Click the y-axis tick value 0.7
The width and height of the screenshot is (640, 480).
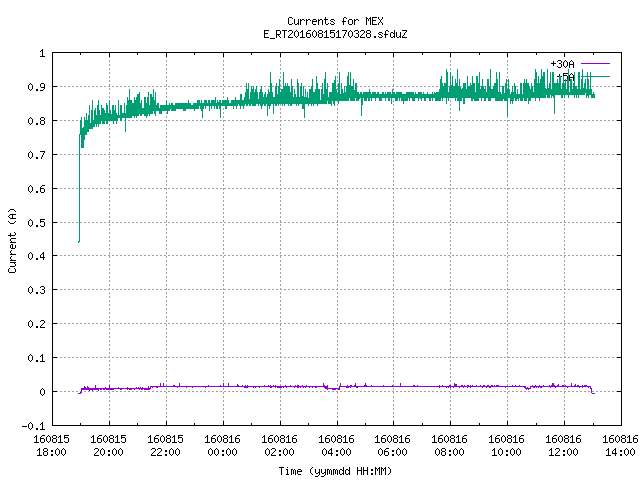36,155
